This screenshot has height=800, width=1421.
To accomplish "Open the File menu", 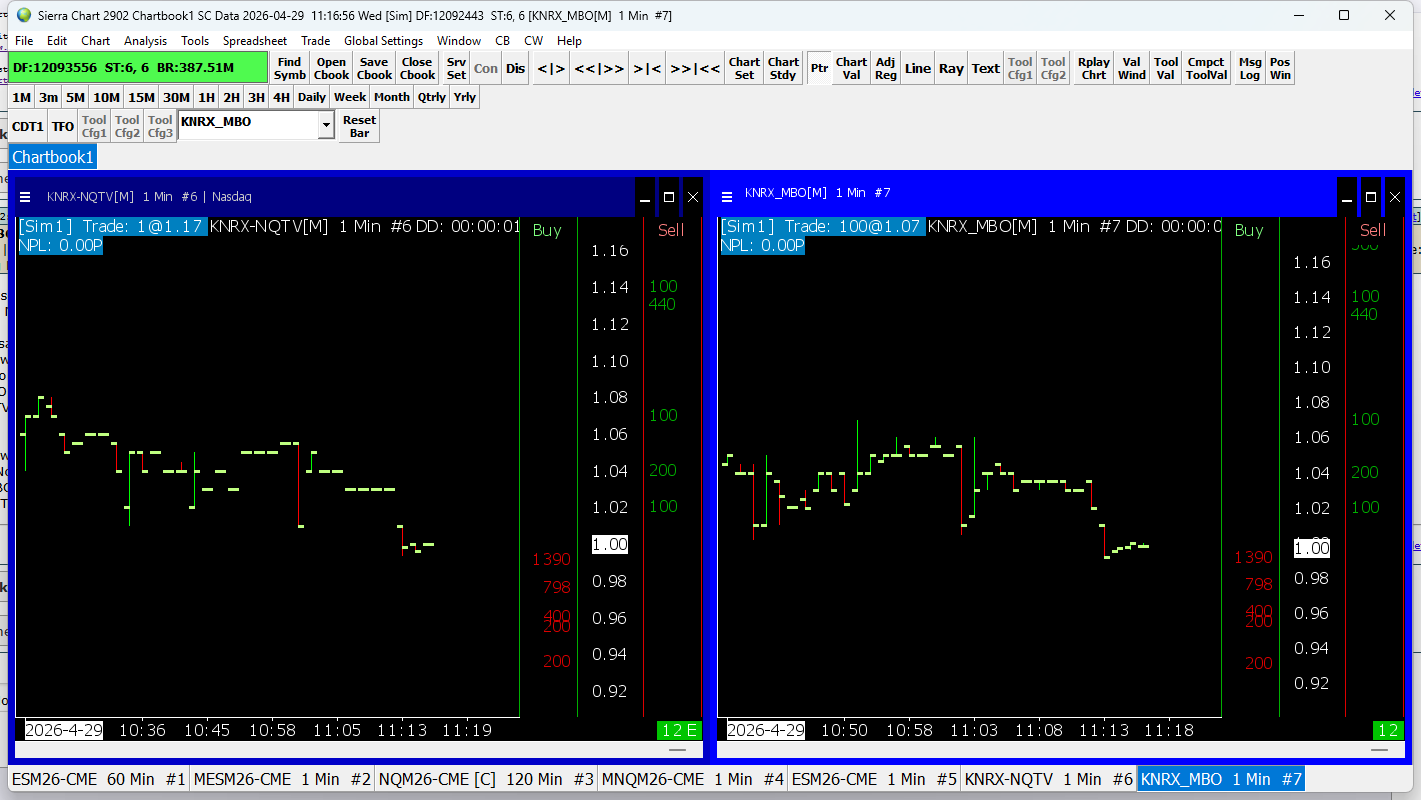I will coord(24,41).
